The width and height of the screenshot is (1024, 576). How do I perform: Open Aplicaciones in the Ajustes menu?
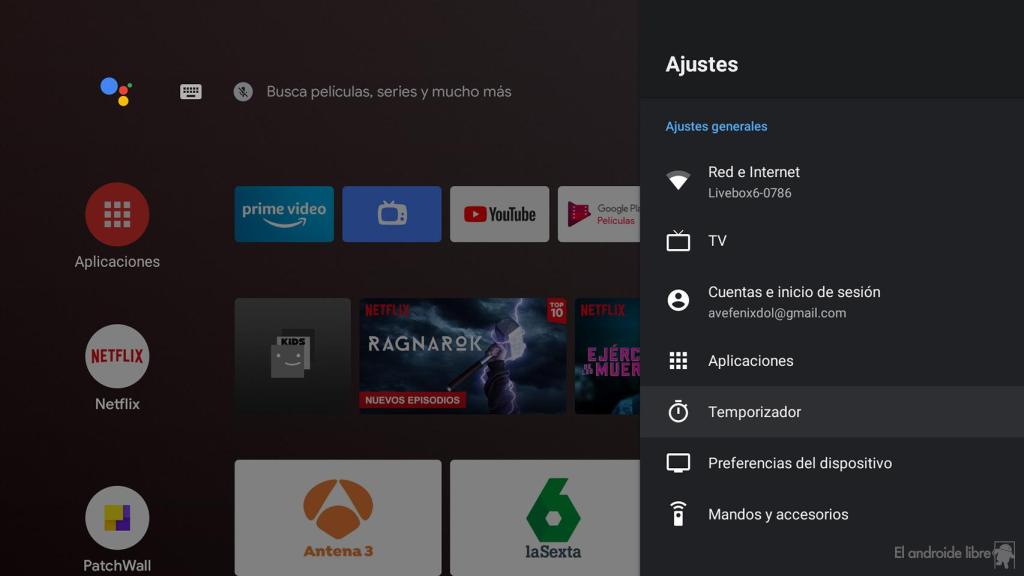(832, 360)
